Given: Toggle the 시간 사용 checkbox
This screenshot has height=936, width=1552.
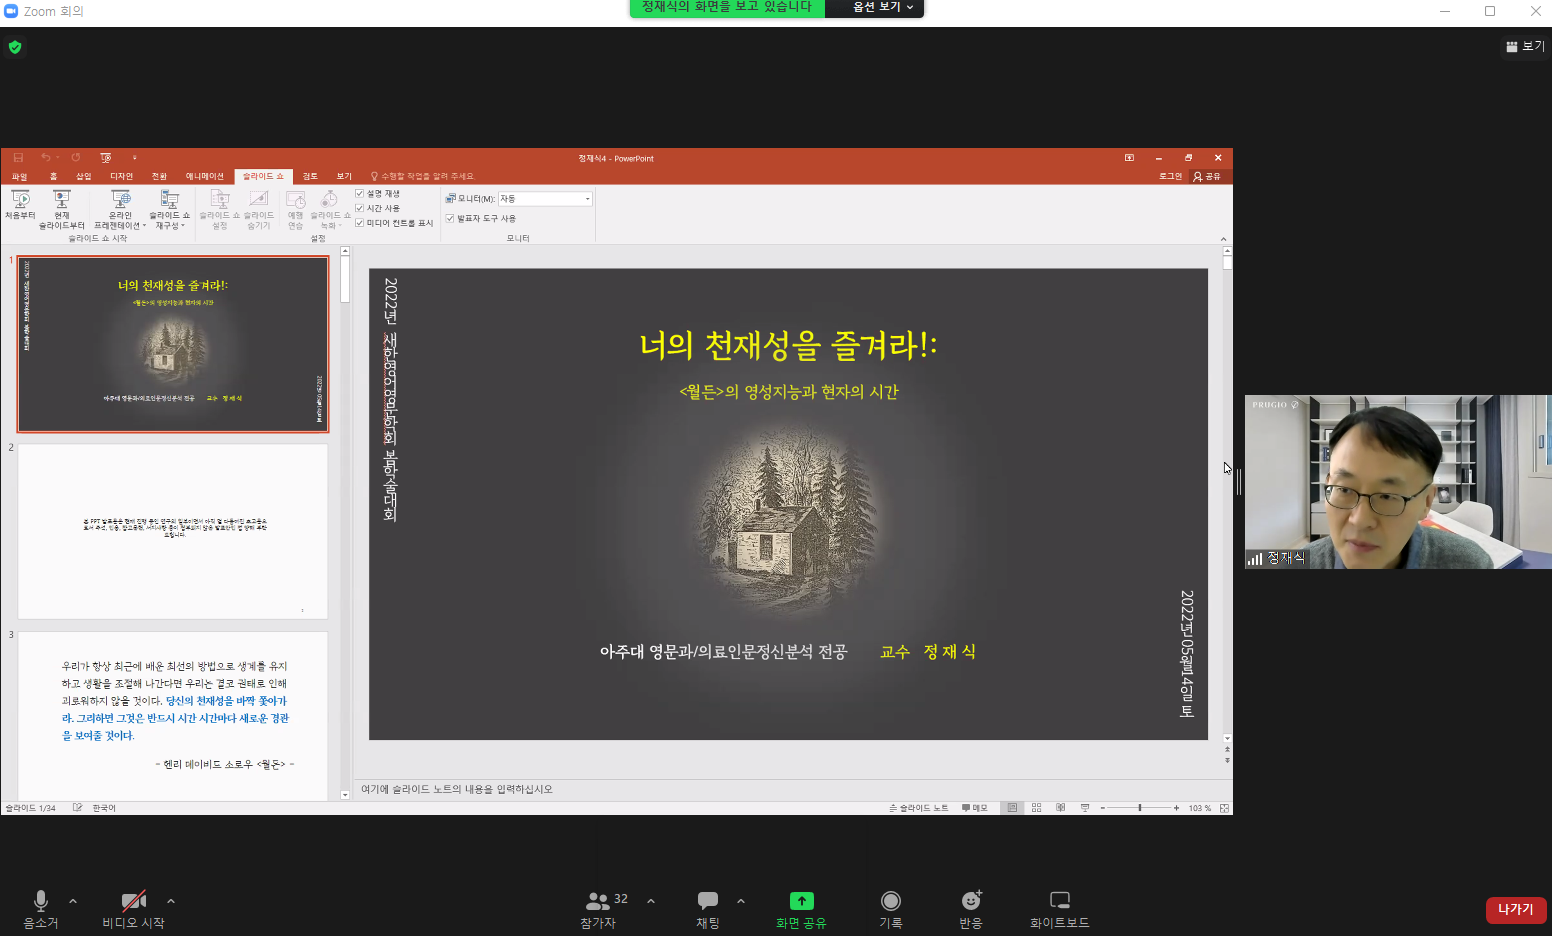Looking at the screenshot, I should click(x=360, y=208).
